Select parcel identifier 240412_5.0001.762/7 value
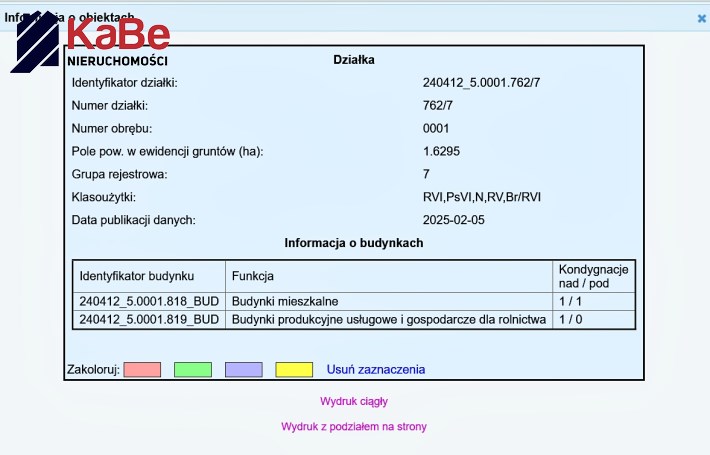 [x=481, y=83]
